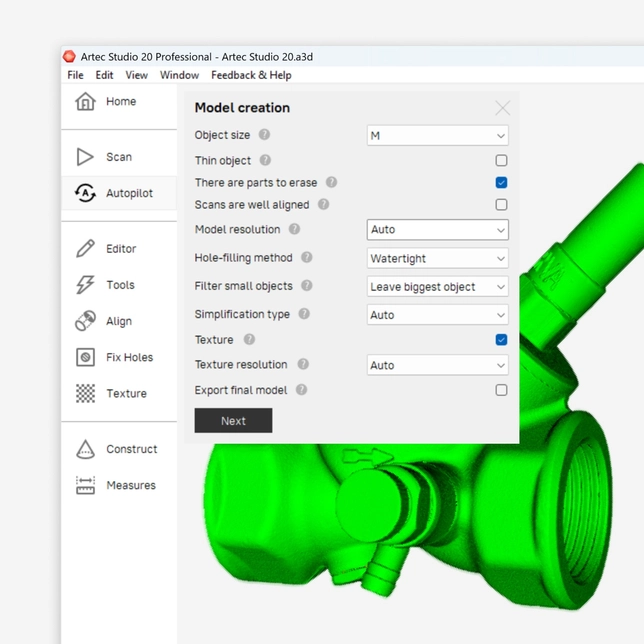The width and height of the screenshot is (644, 644).
Task: Select the Scan play icon
Action: coord(86,157)
